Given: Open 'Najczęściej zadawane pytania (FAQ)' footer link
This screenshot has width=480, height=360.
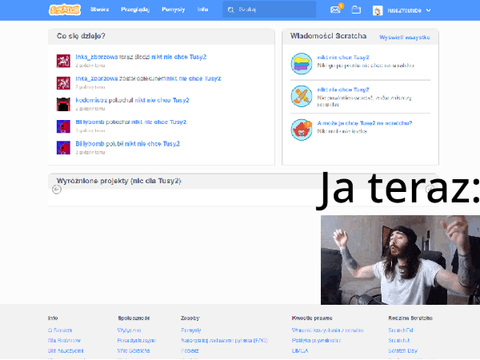Looking at the screenshot, I should [x=224, y=341].
